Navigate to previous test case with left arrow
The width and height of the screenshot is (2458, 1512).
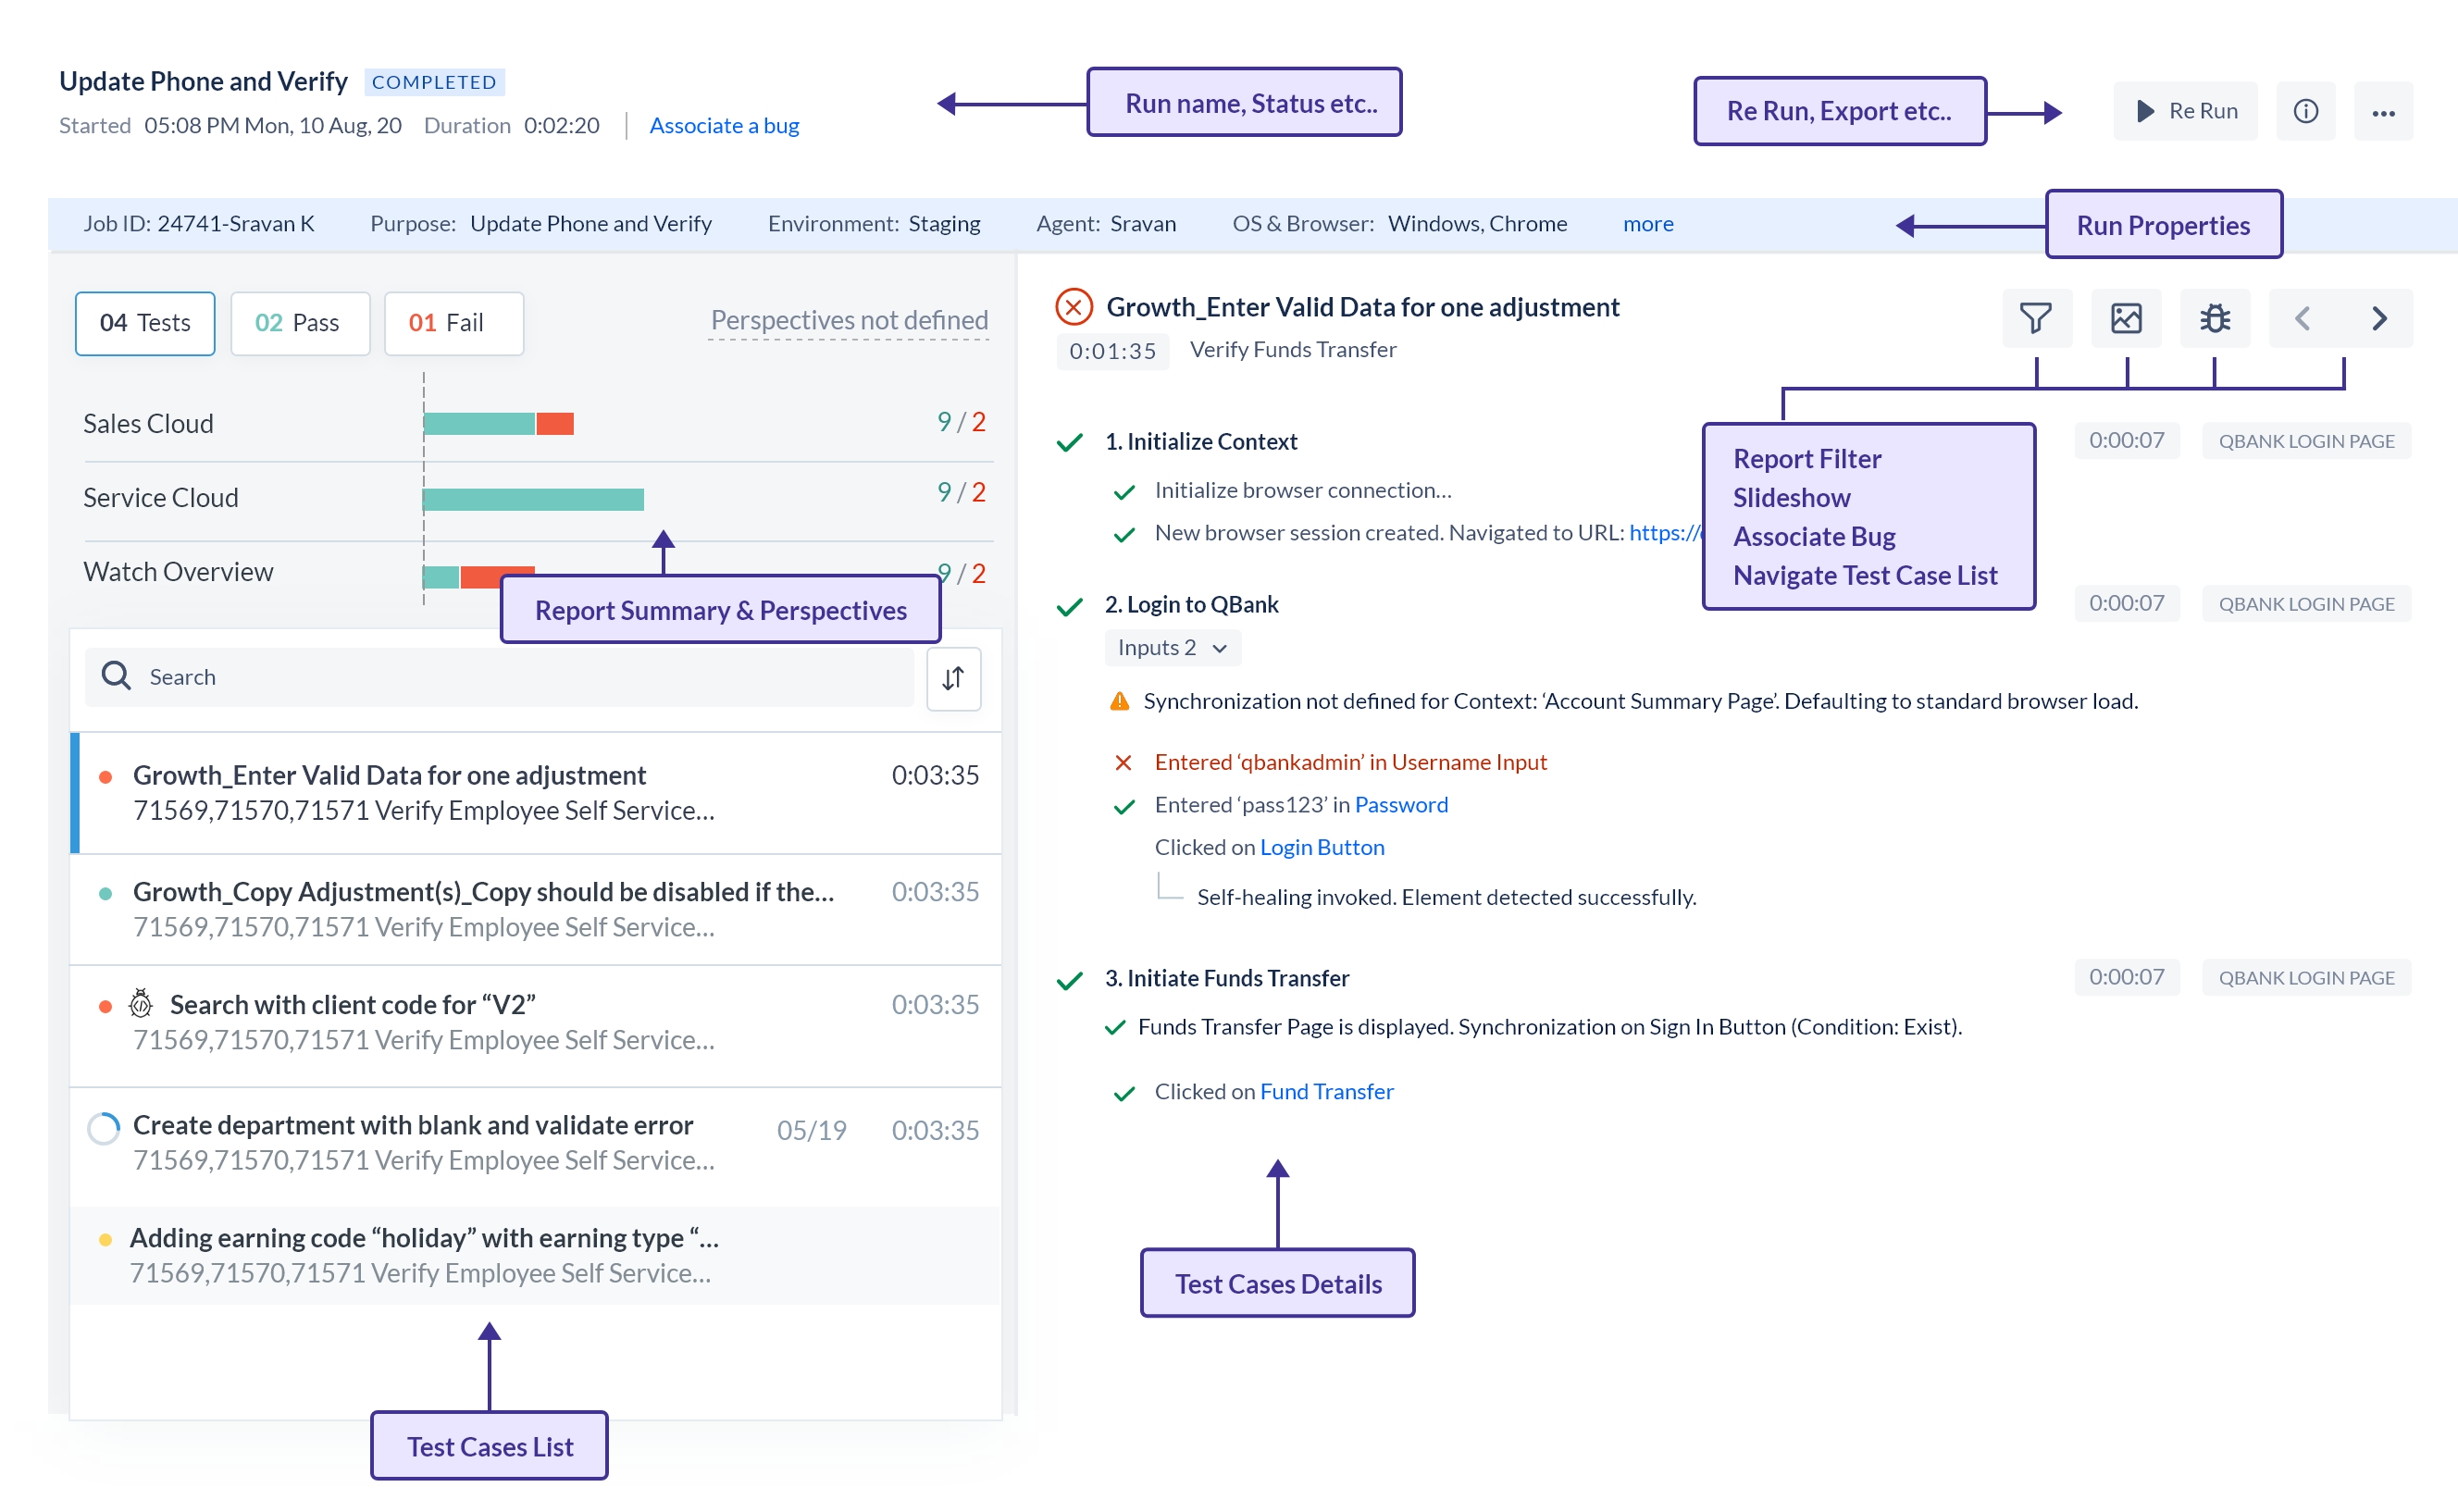click(x=2303, y=318)
